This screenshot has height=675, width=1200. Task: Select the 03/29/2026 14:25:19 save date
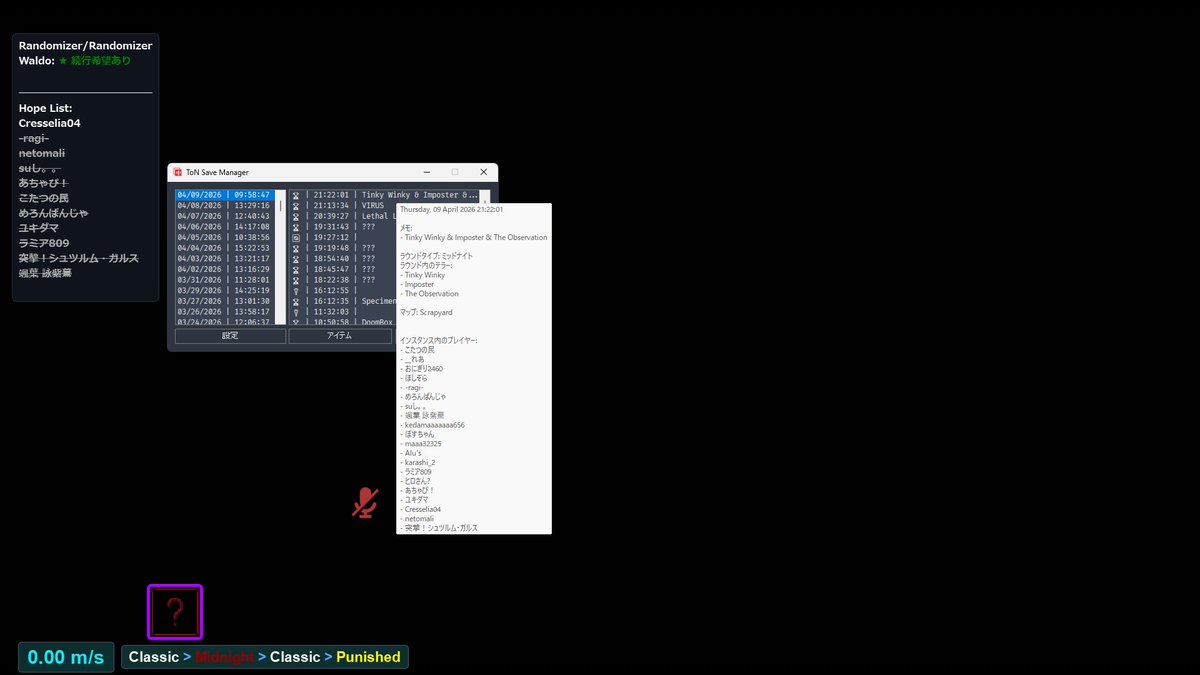[x=224, y=290]
